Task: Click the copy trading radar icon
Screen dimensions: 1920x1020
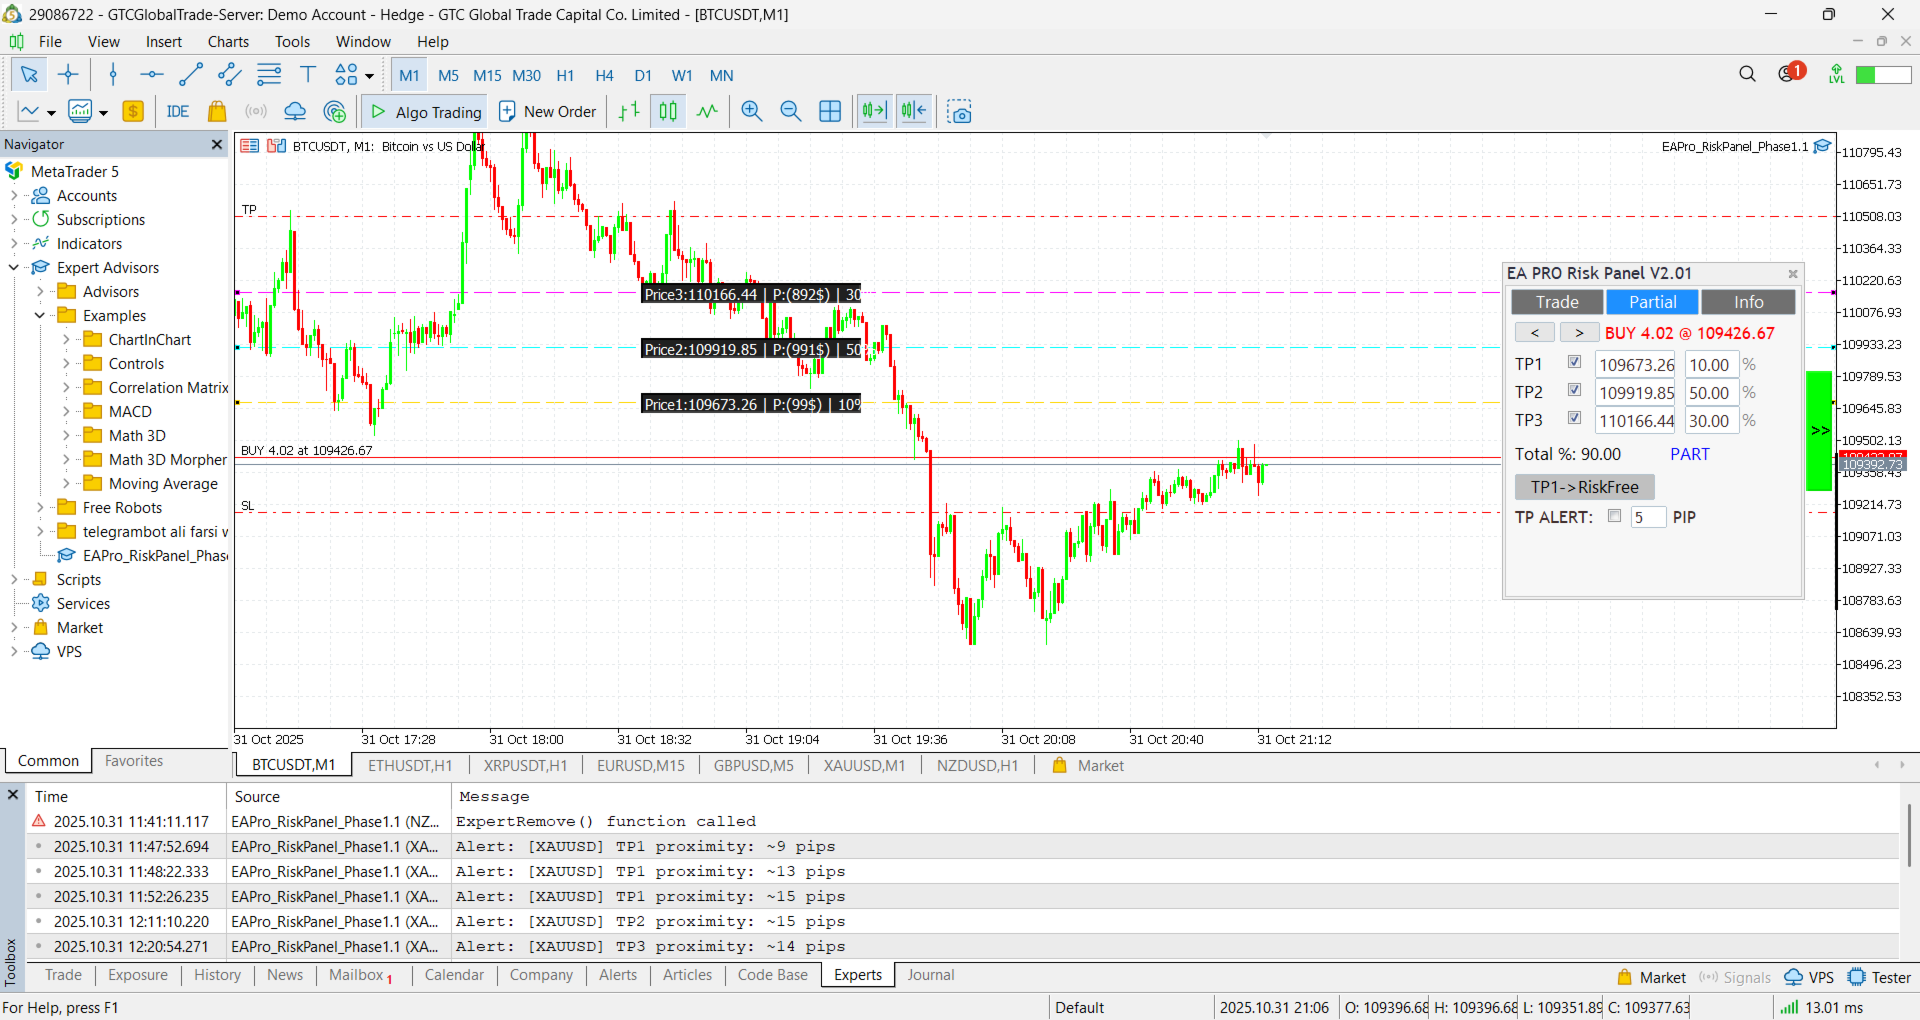Action: click(335, 112)
